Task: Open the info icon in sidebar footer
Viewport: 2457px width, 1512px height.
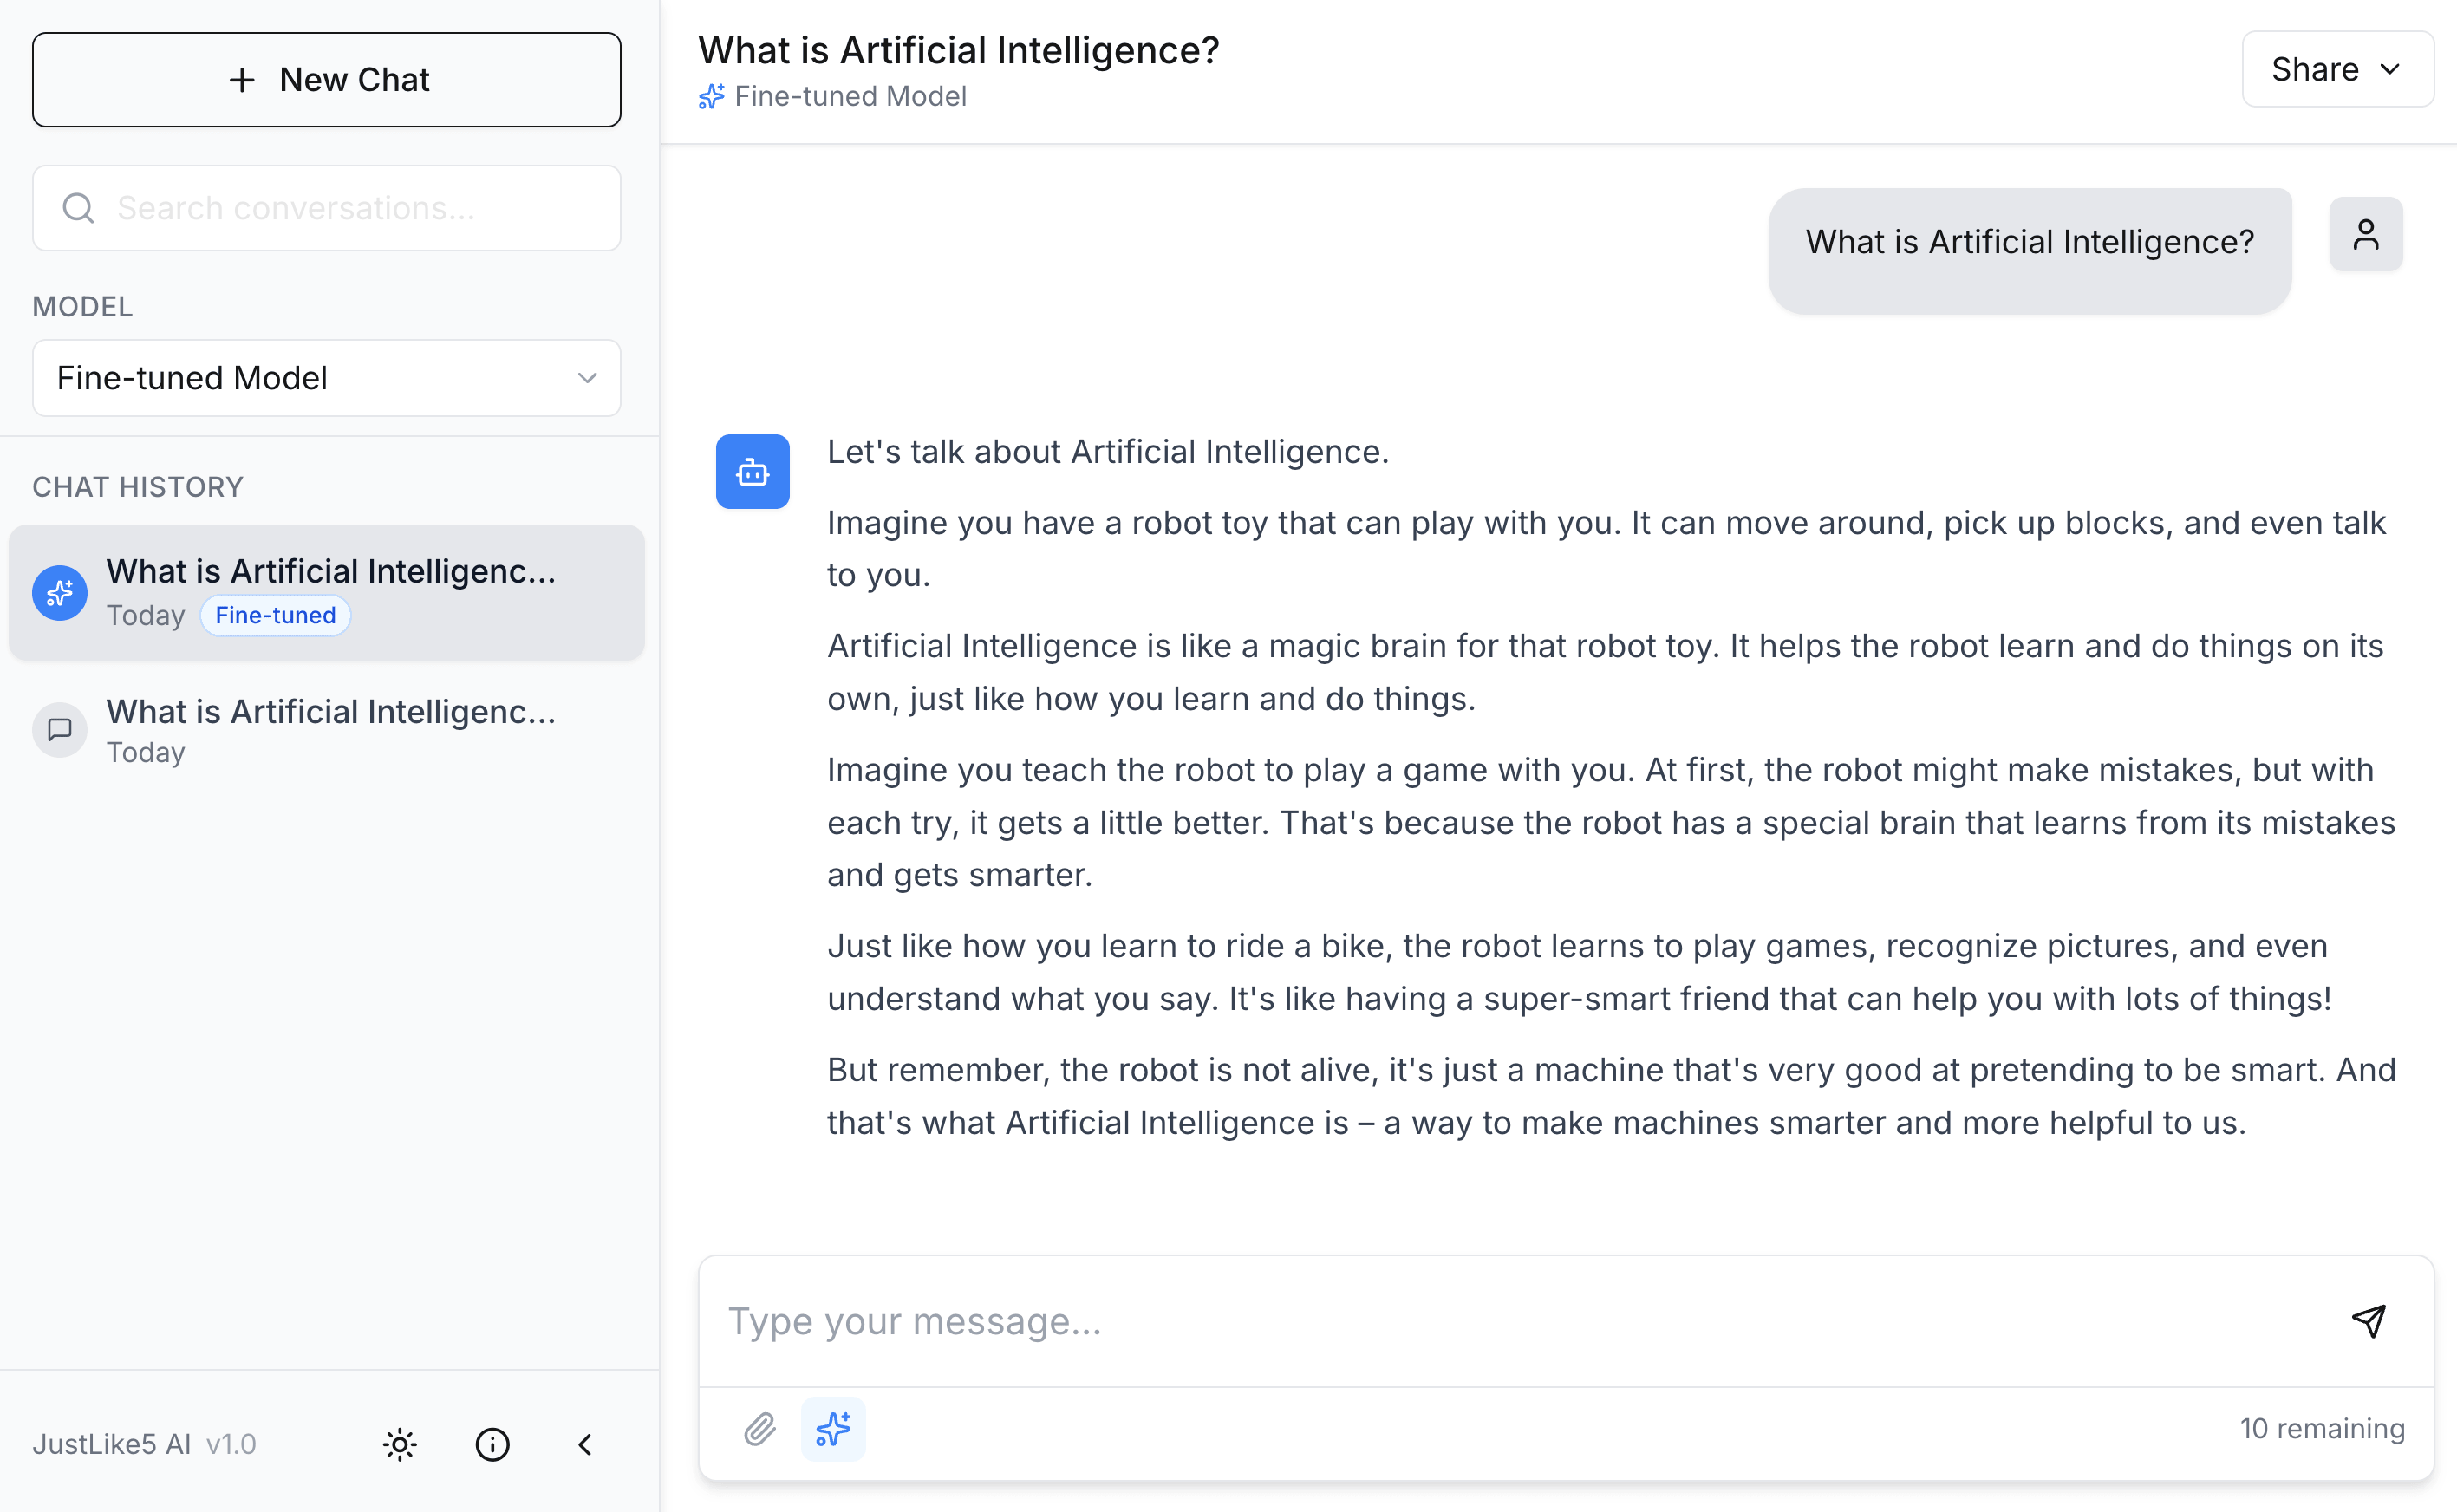Action: tap(492, 1444)
